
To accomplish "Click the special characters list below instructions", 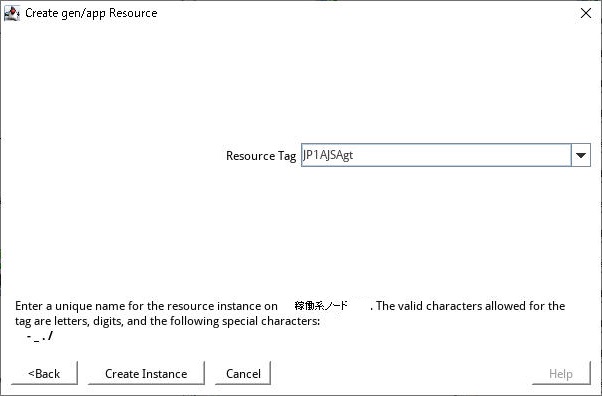I will point(40,336).
